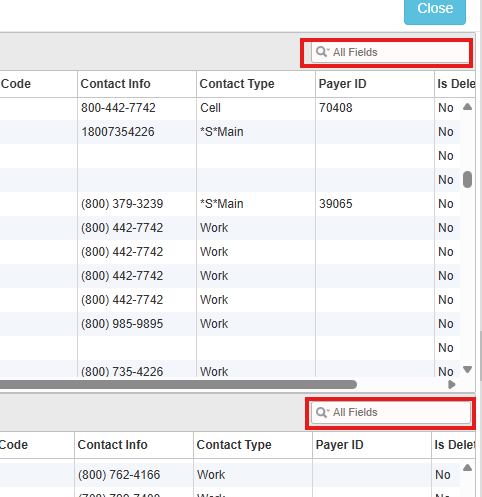The height and width of the screenshot is (497, 482).
Task: Focus the upper grid's All Fields search box
Action: (390, 52)
